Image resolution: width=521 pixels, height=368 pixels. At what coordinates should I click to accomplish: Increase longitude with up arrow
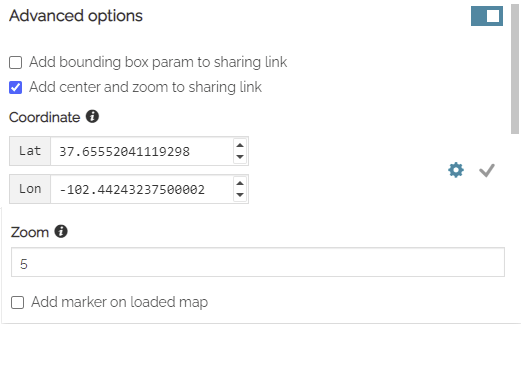(240, 183)
